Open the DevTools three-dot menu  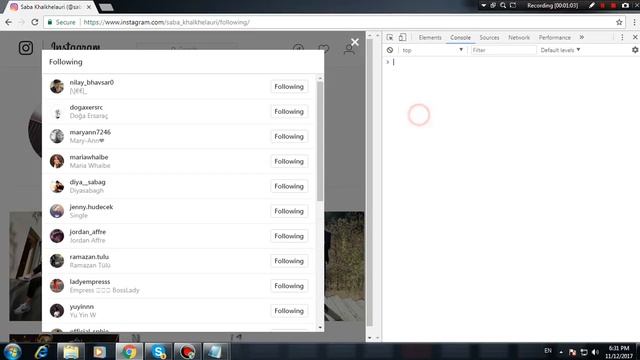click(x=622, y=38)
